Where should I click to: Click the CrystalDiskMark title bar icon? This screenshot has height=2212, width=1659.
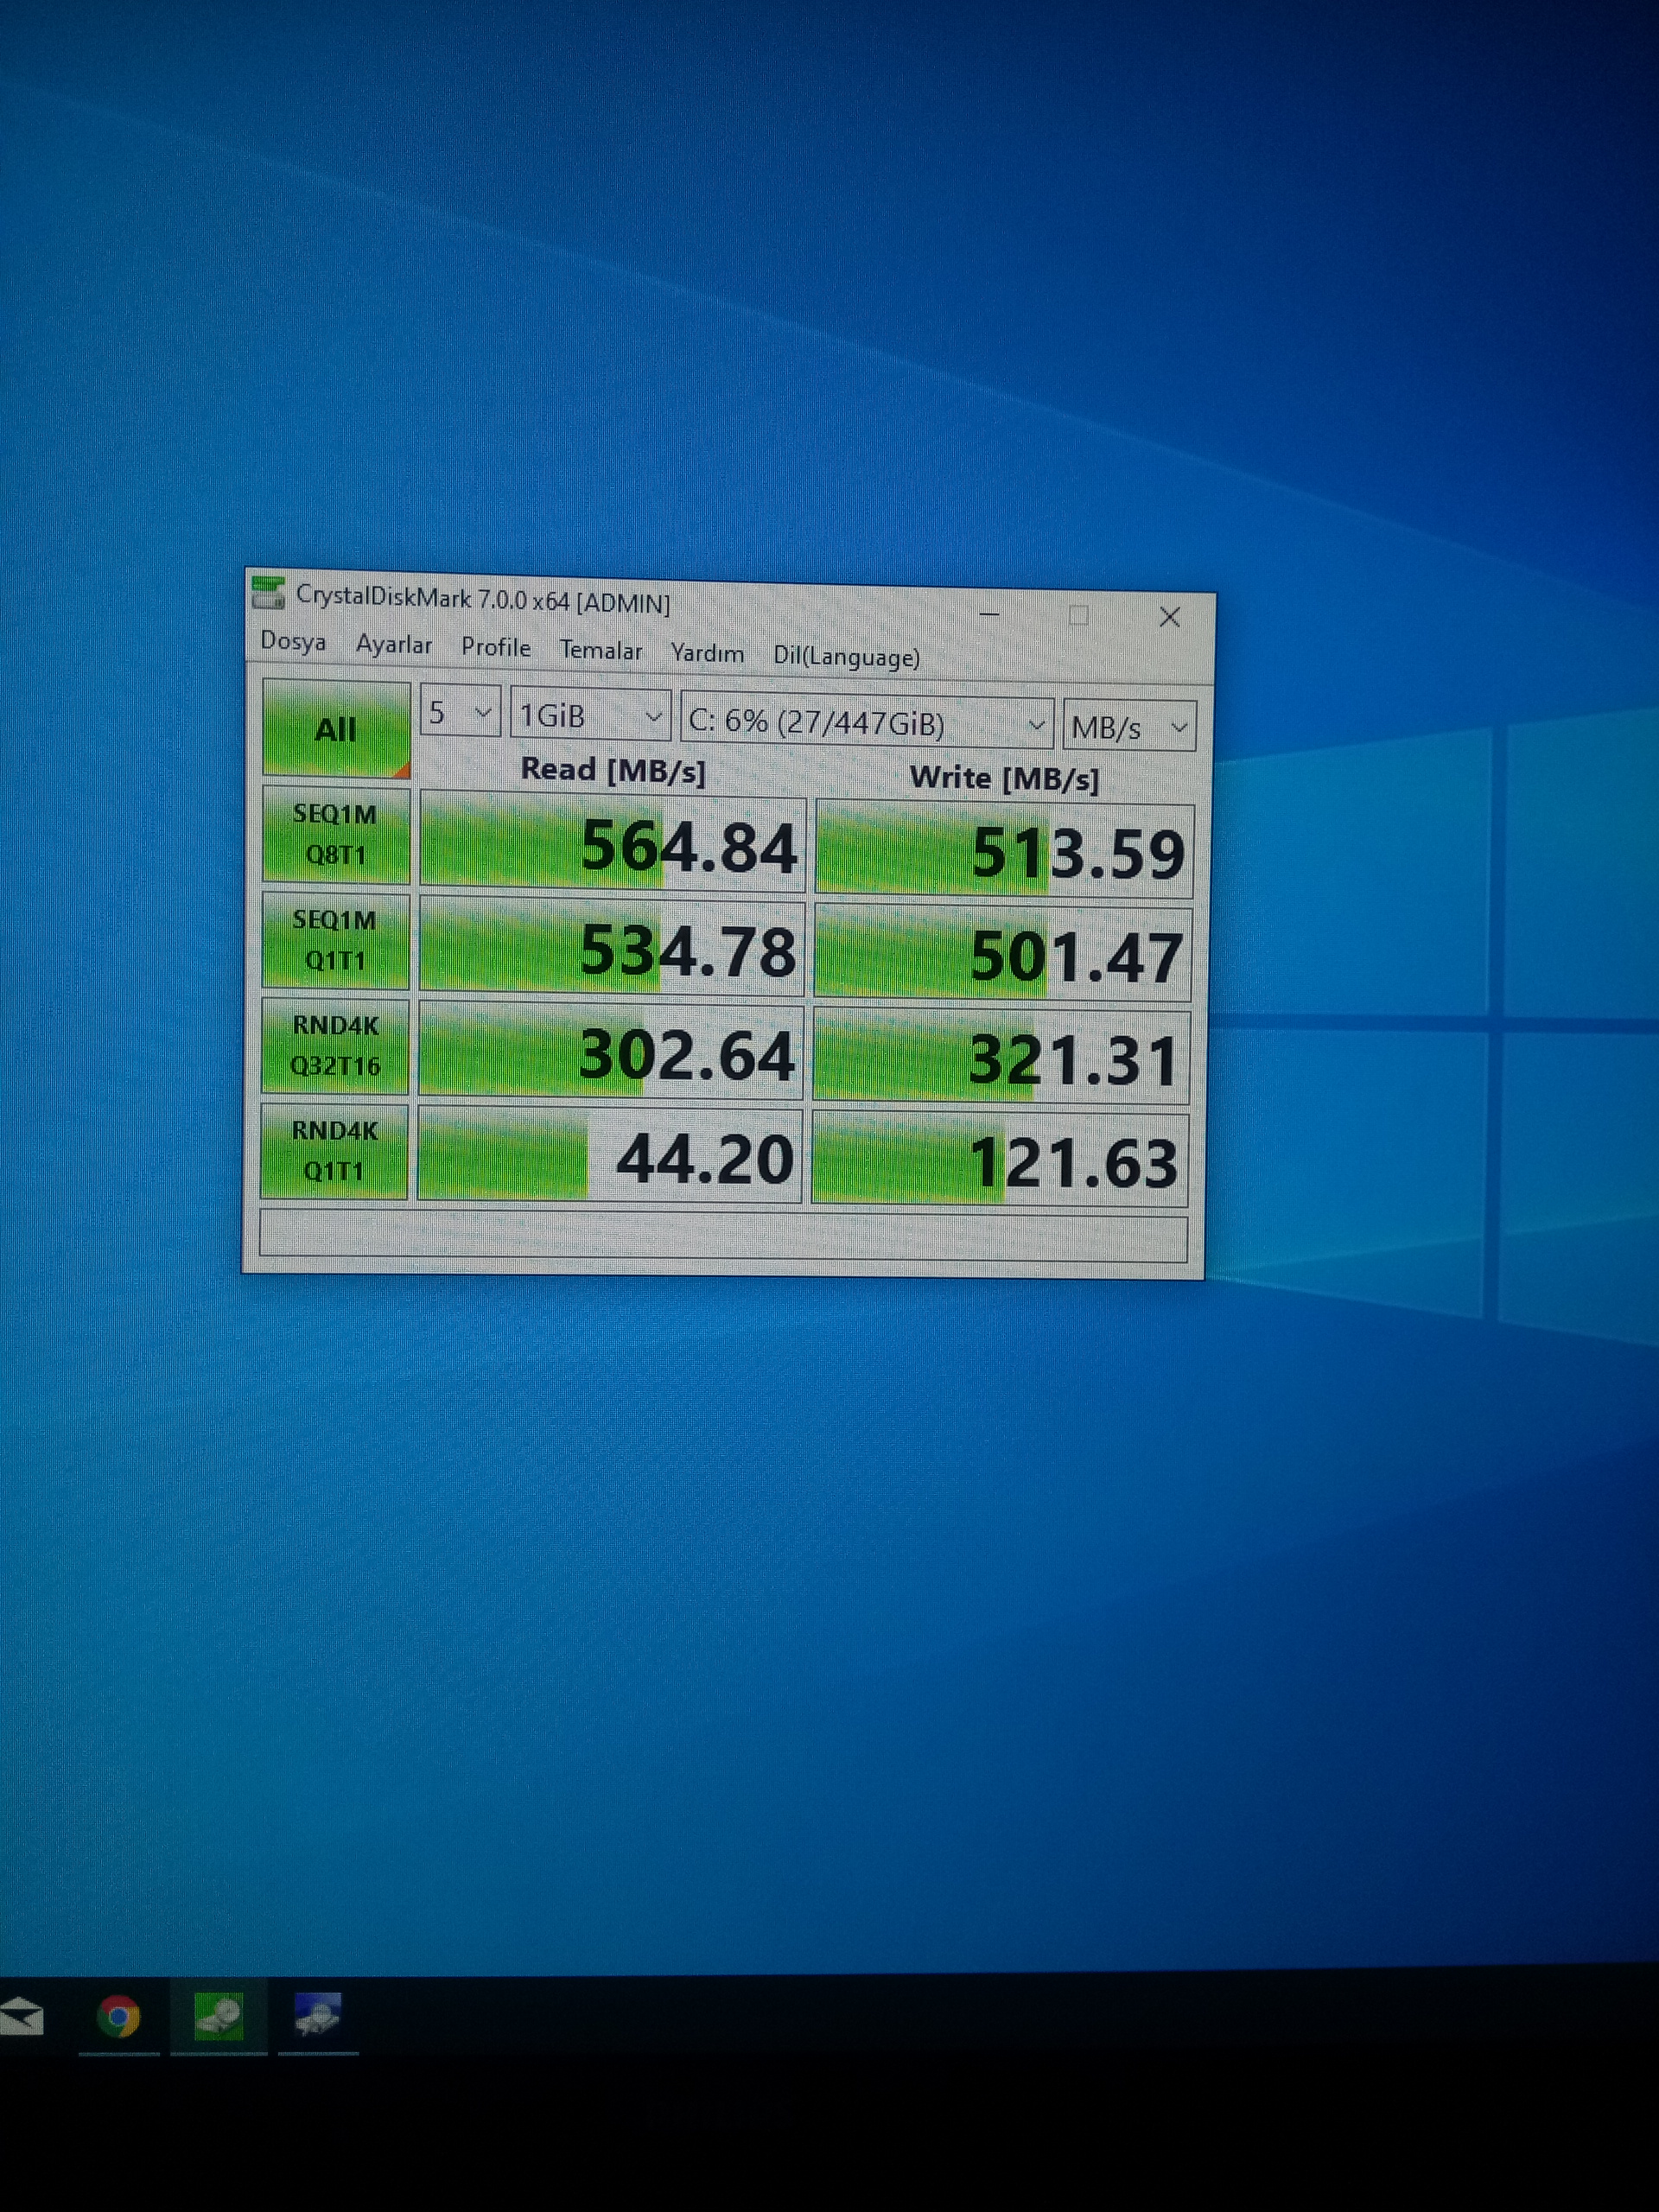pyautogui.click(x=268, y=592)
